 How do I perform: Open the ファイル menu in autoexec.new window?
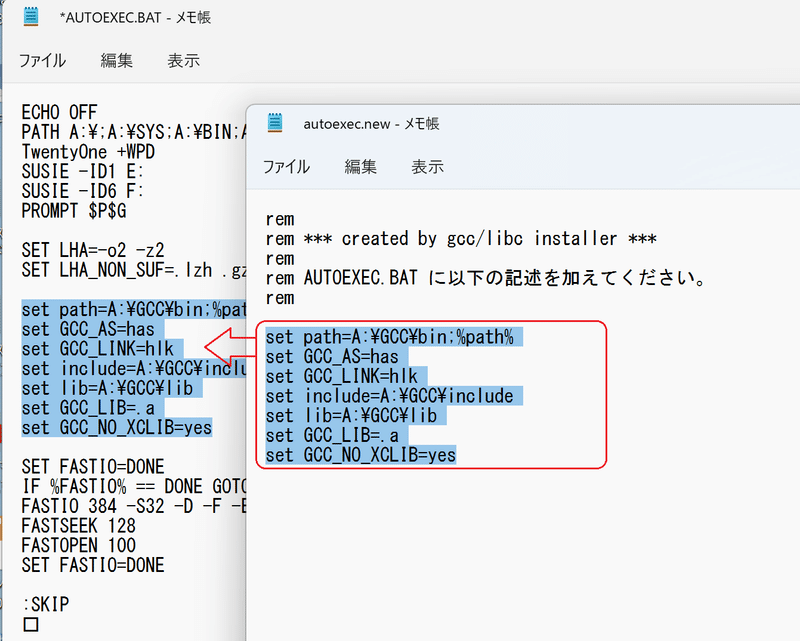(x=286, y=167)
